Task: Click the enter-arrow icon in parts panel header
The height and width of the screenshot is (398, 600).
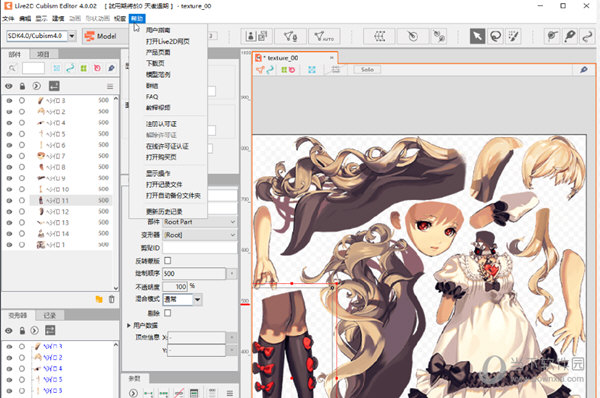Action: 54,86
